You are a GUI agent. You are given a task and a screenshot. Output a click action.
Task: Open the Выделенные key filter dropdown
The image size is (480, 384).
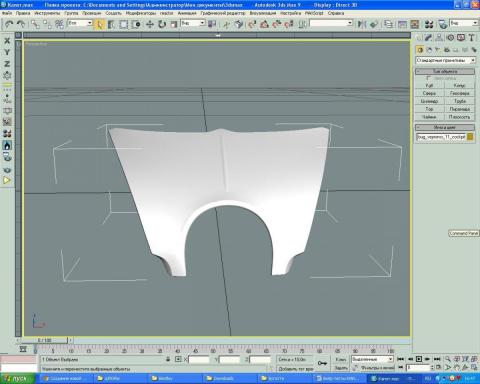click(372, 359)
